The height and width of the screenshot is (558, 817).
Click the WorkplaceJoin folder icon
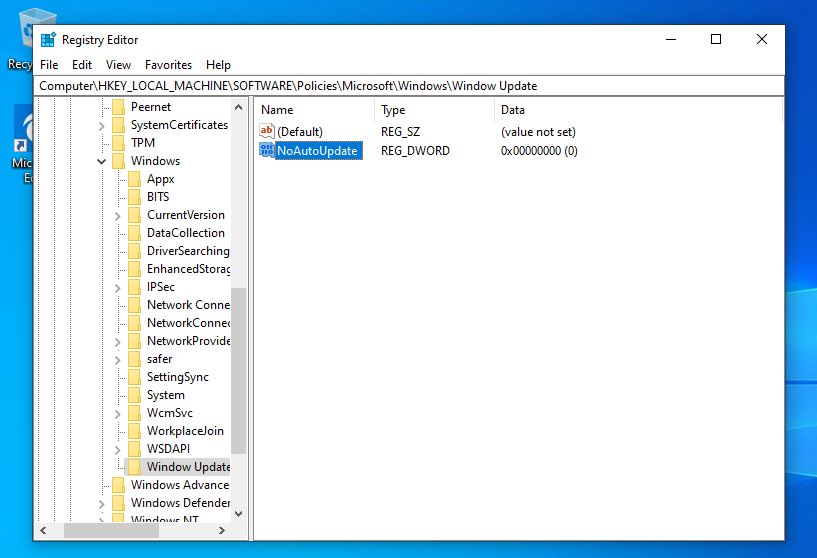[x=134, y=431]
